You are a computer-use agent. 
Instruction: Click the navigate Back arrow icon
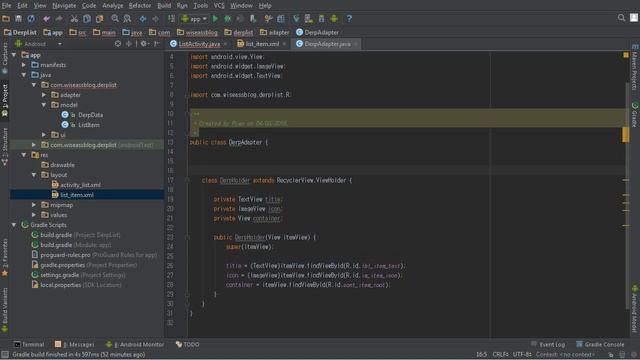click(143, 19)
